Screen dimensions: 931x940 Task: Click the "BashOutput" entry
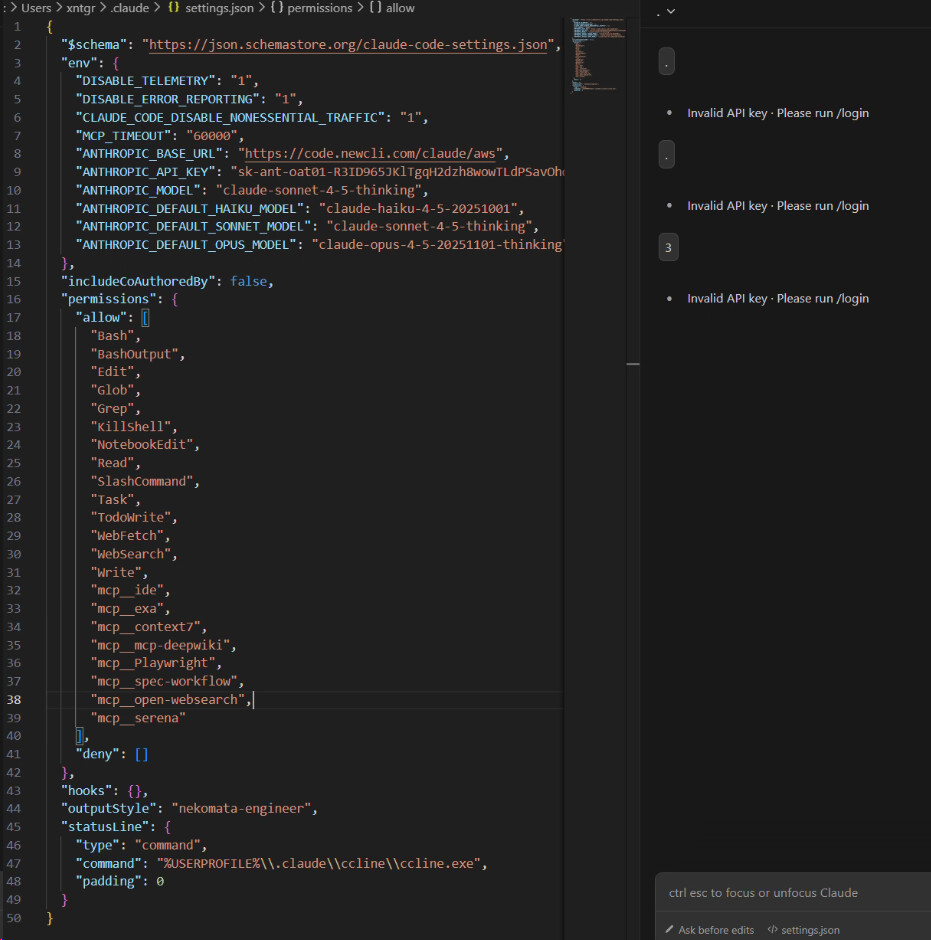[134, 354]
